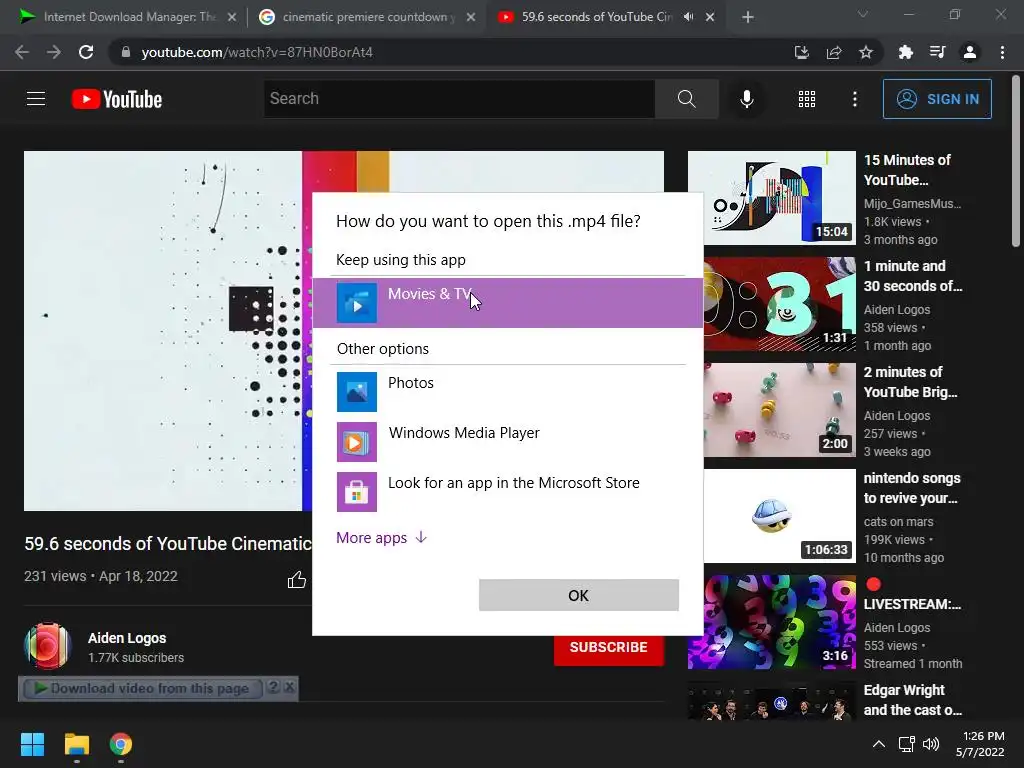
Task: Open File Explorer from the taskbar
Action: (x=76, y=744)
